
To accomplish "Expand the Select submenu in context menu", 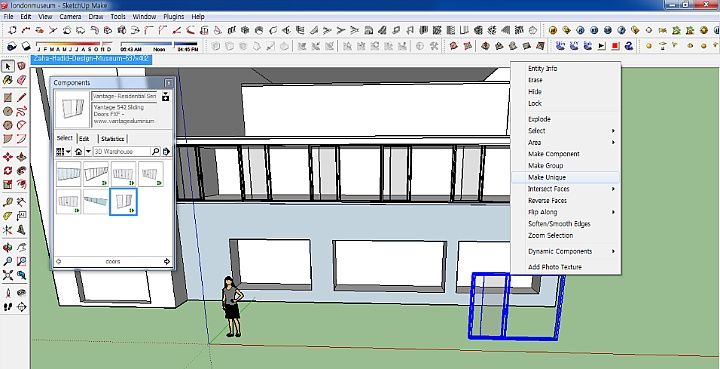I will pos(566,131).
